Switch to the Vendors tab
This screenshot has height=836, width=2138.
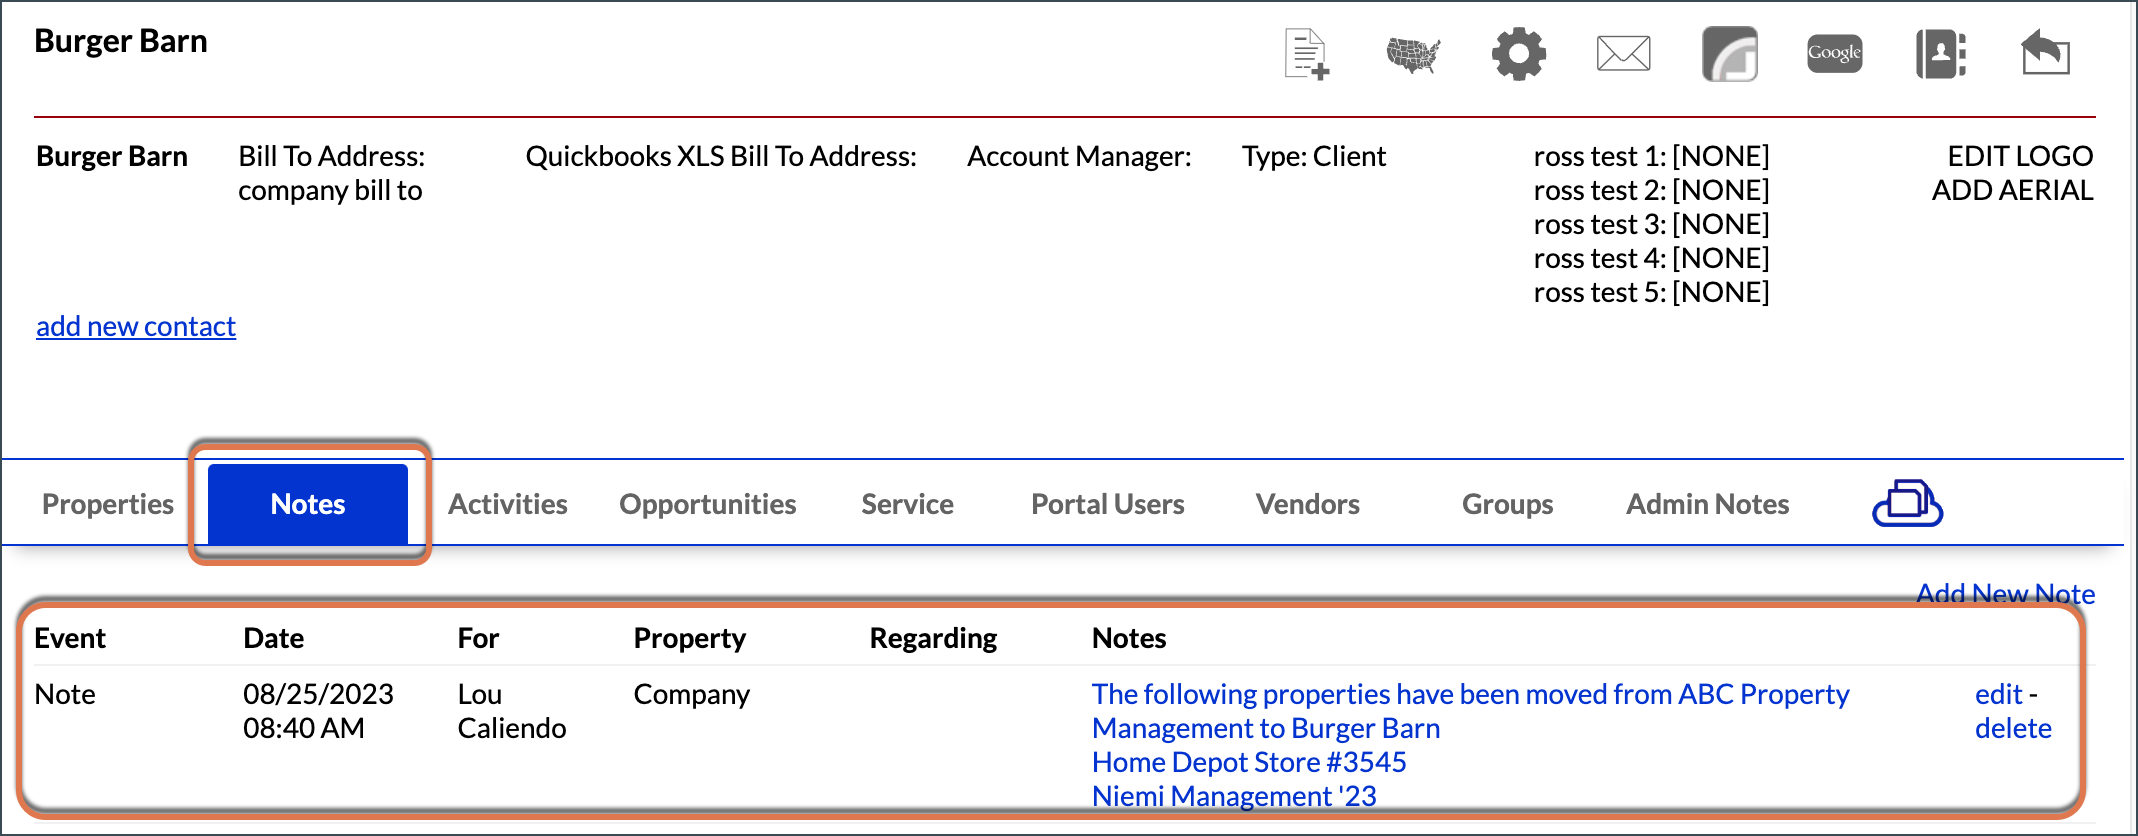click(x=1308, y=504)
